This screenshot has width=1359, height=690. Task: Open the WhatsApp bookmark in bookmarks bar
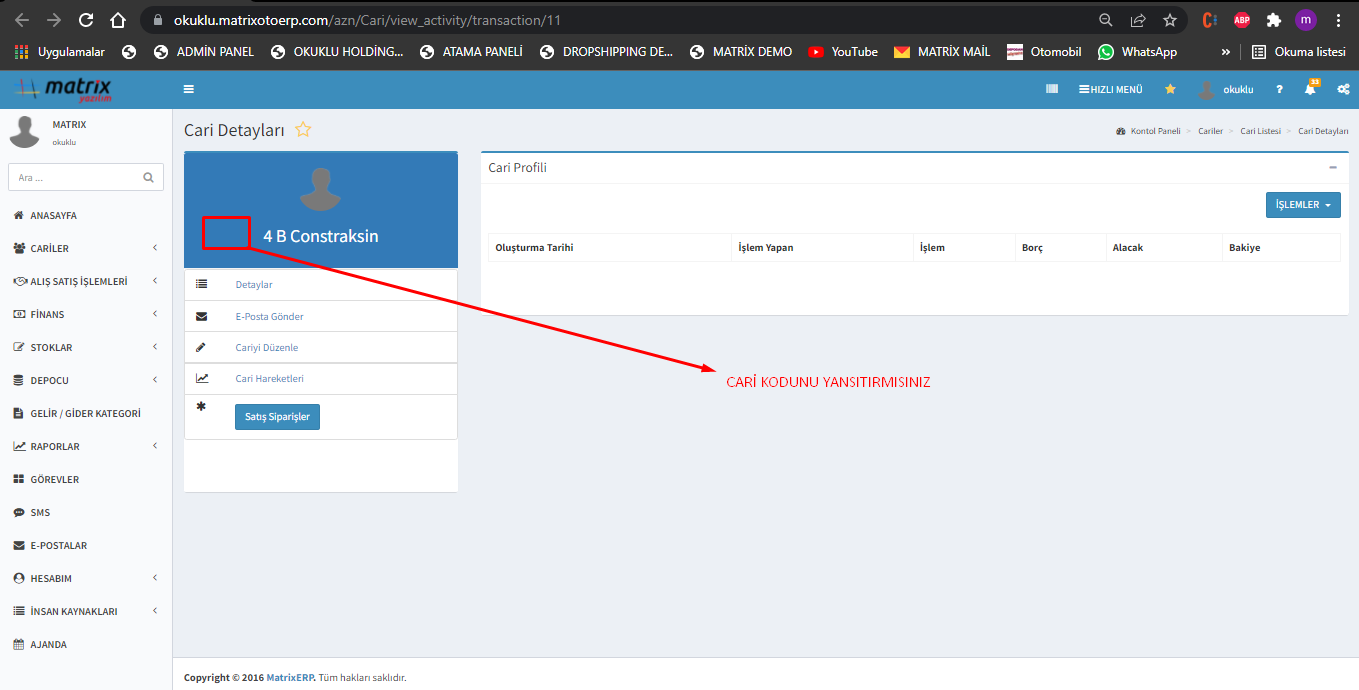[x=1148, y=52]
